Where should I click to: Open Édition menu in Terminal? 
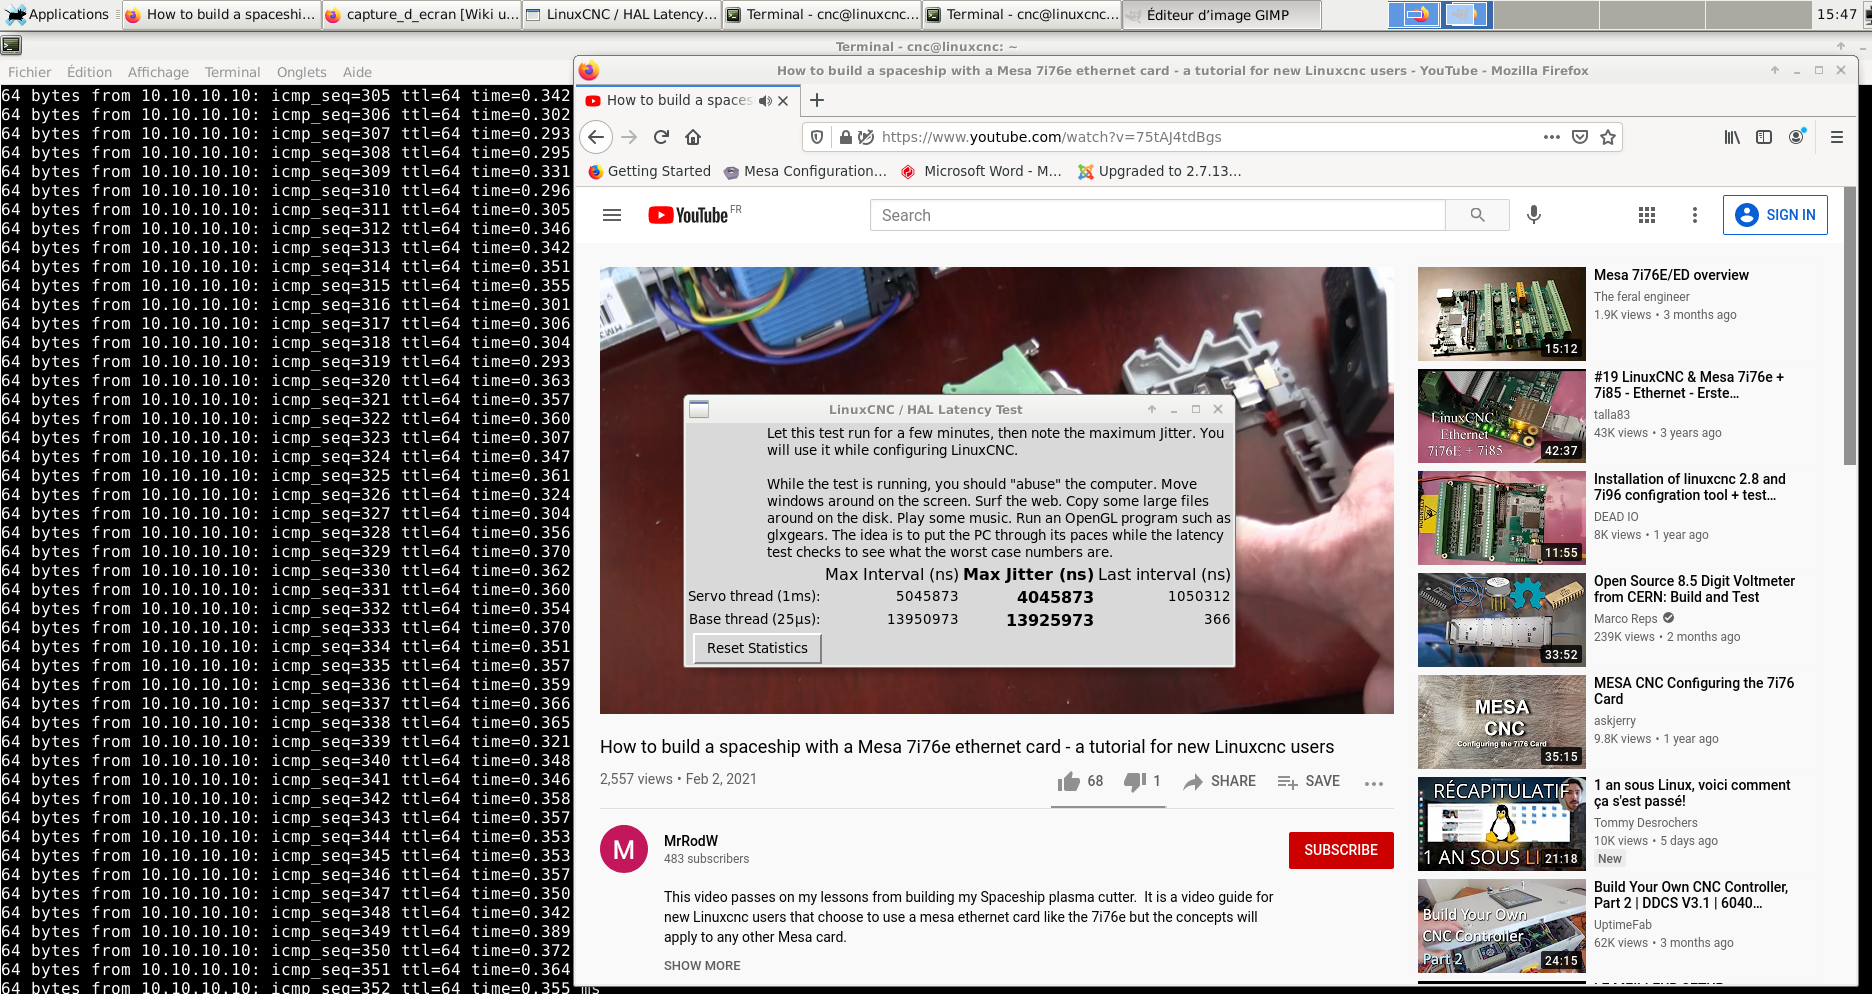coord(89,72)
